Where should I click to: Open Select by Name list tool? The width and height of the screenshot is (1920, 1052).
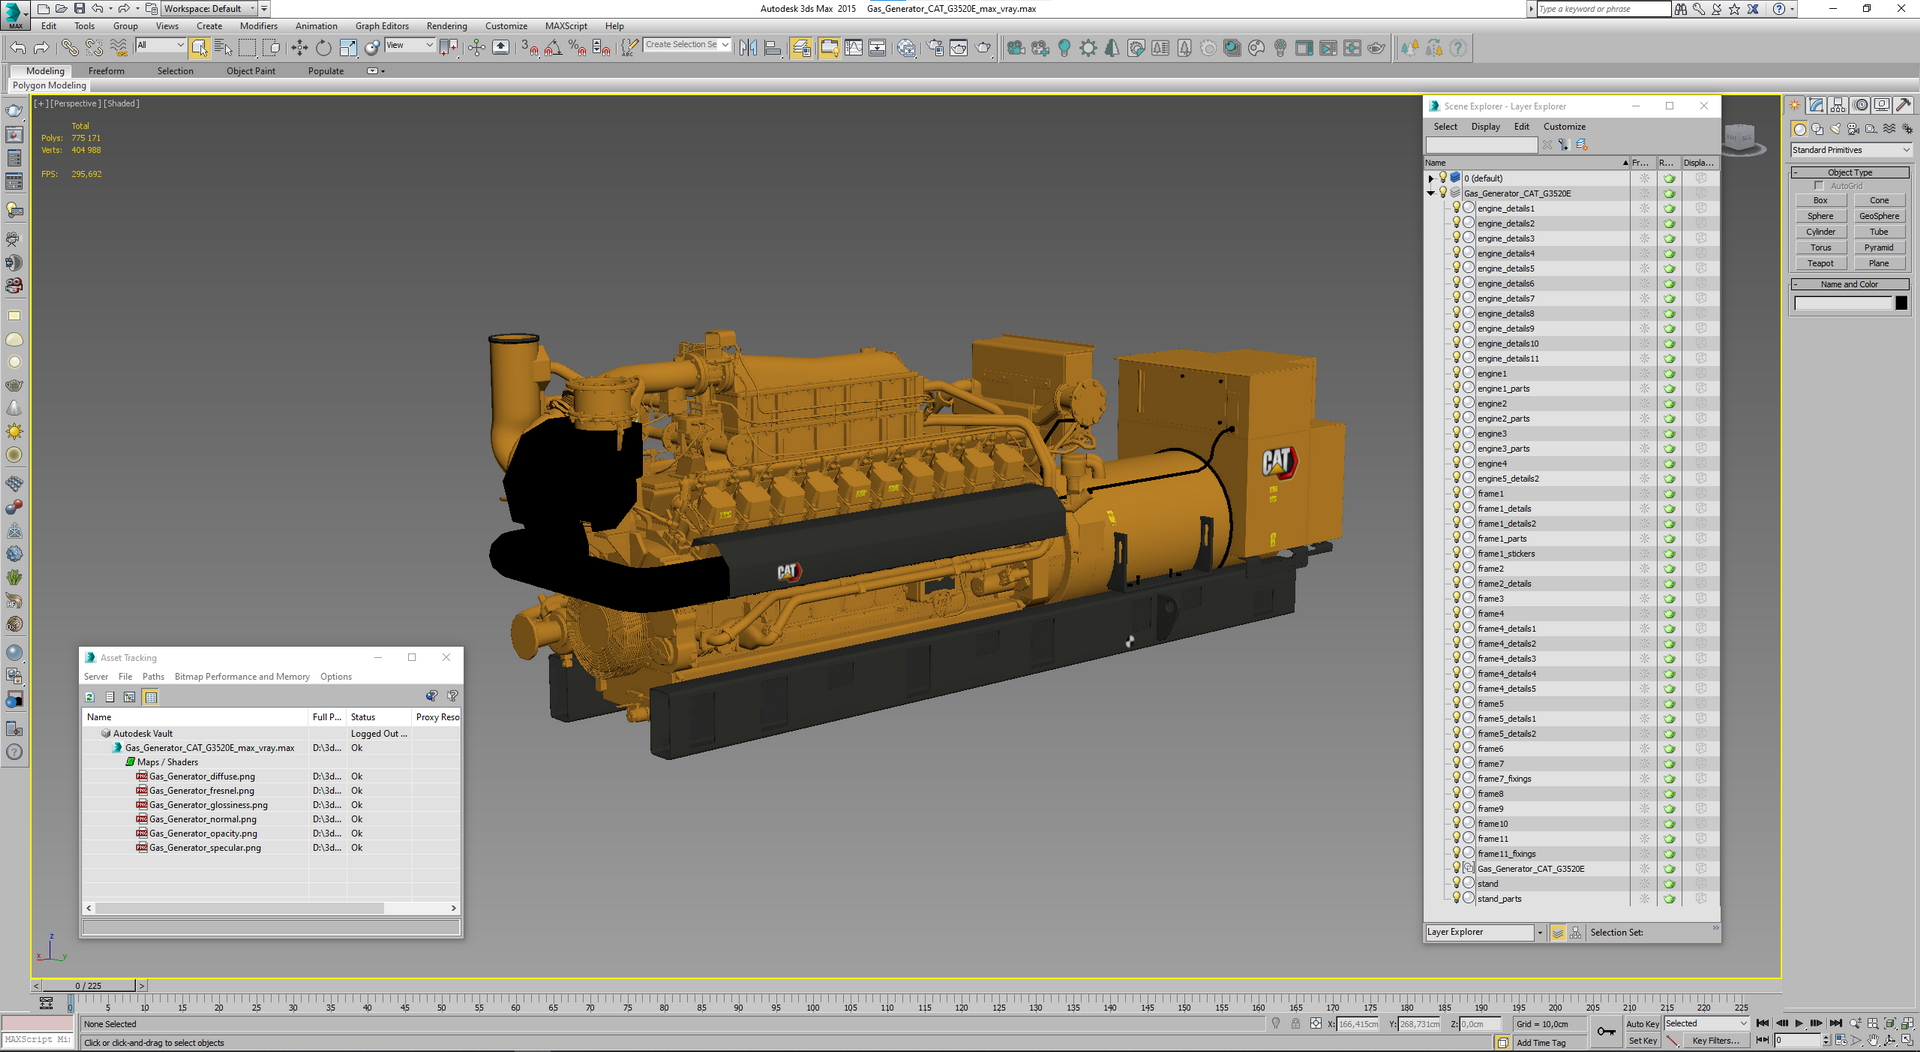click(x=223, y=48)
